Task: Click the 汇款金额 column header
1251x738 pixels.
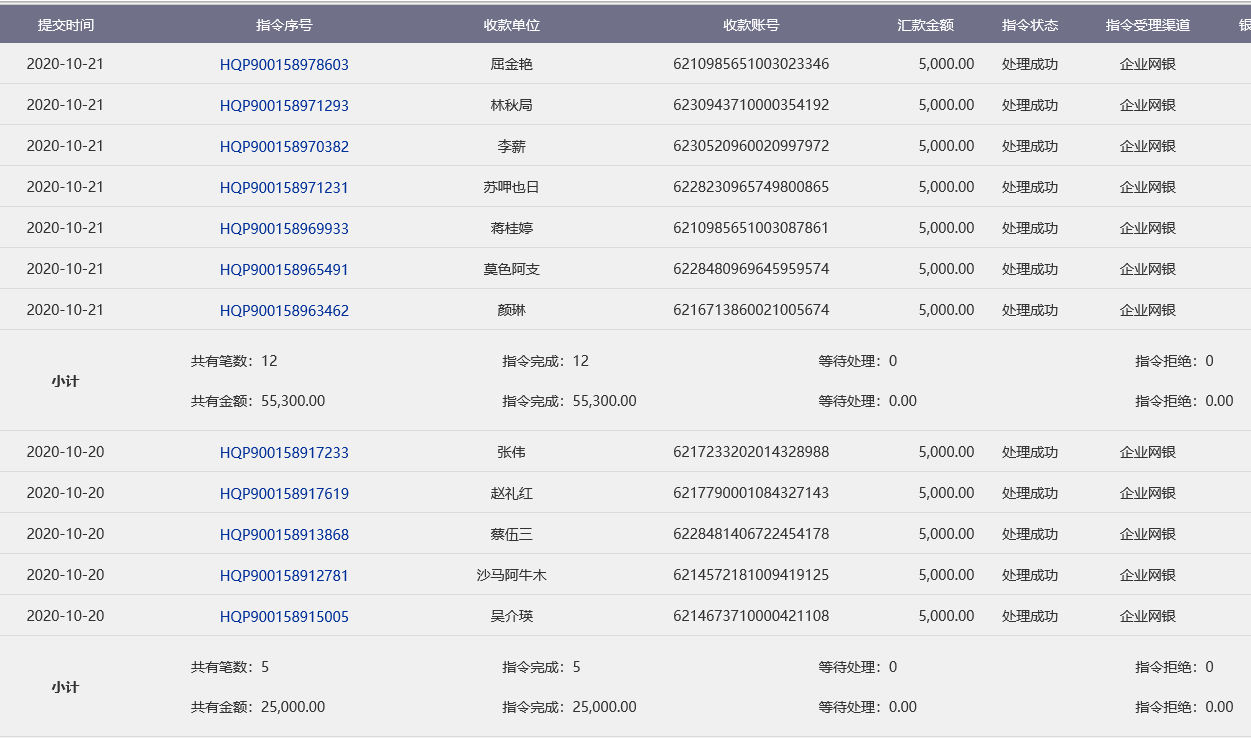Action: (925, 25)
